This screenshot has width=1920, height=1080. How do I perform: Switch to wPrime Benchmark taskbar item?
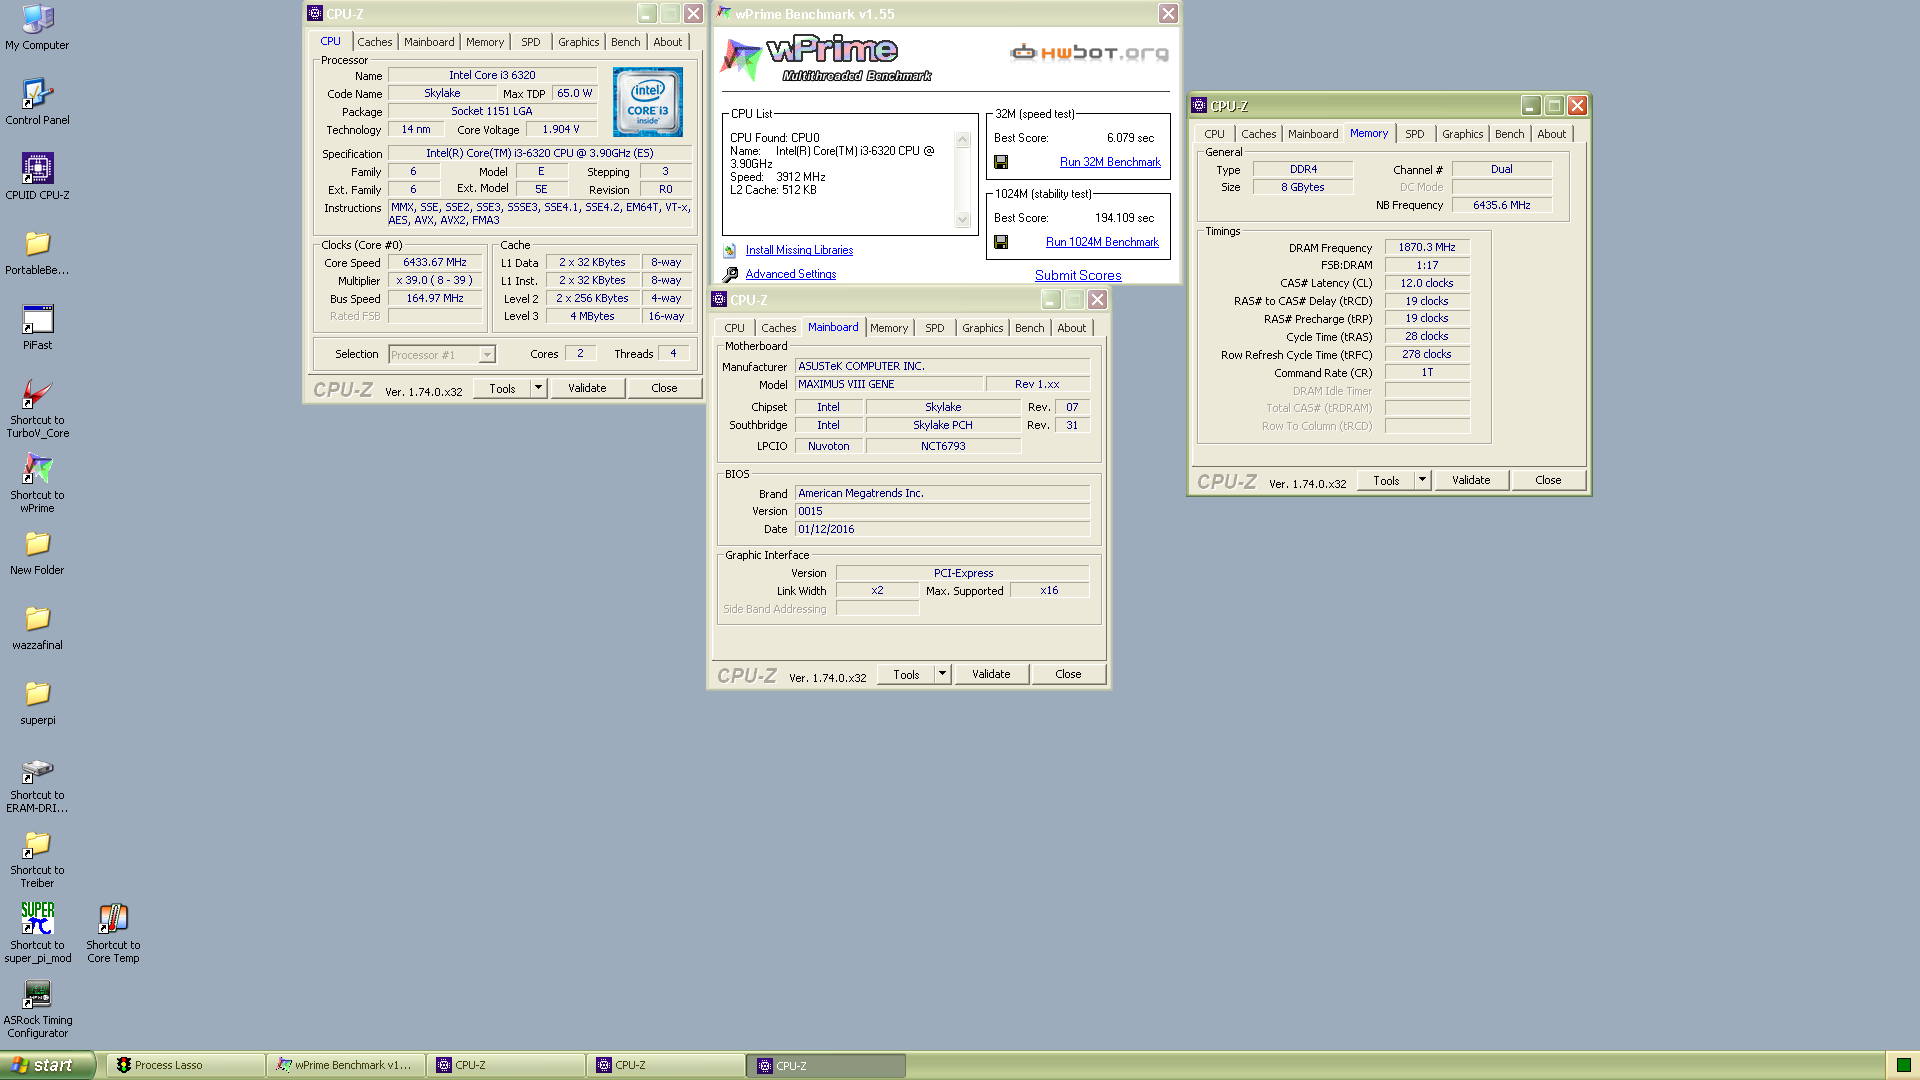(346, 1065)
